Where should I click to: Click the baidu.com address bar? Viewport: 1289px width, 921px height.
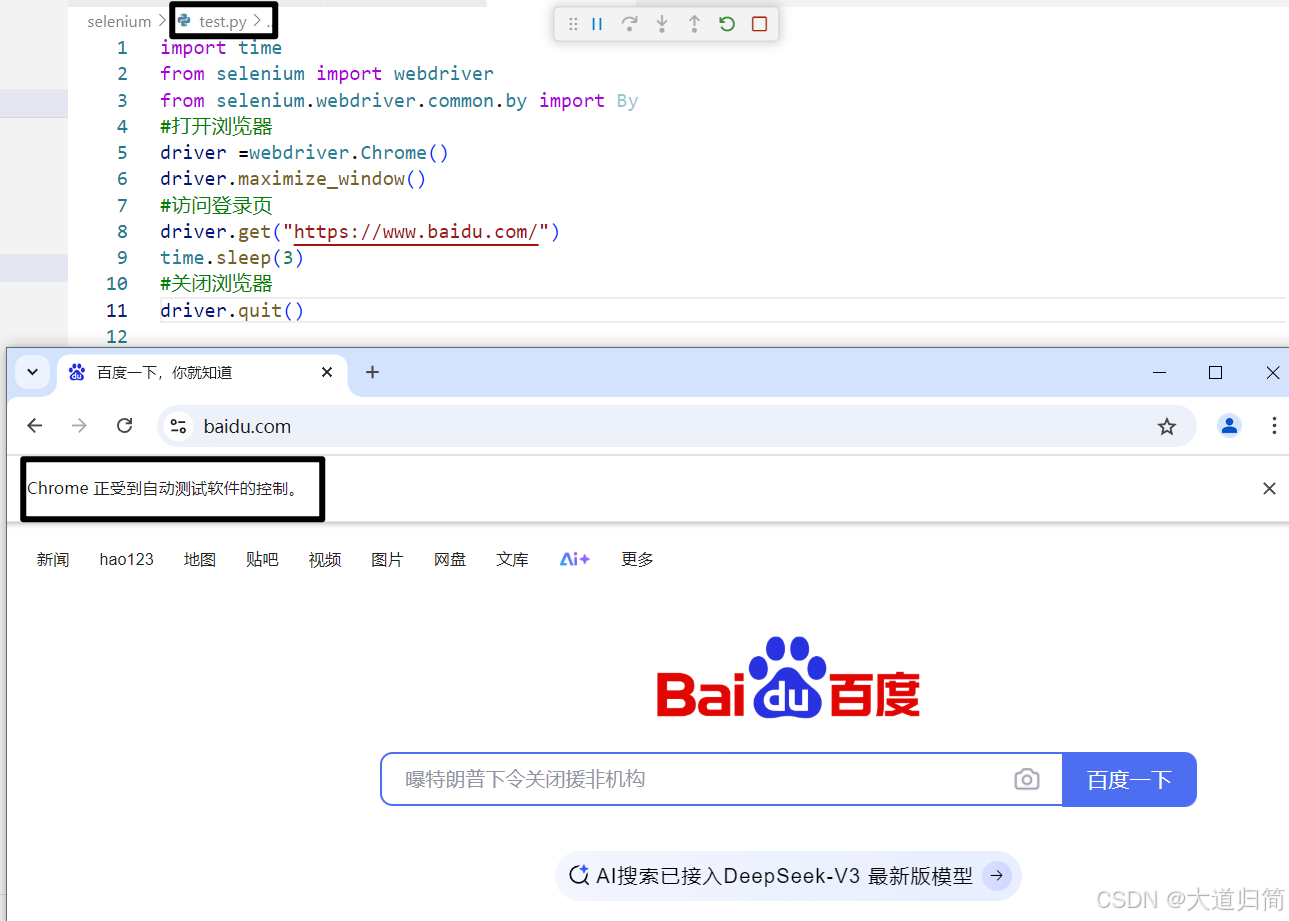(x=676, y=426)
